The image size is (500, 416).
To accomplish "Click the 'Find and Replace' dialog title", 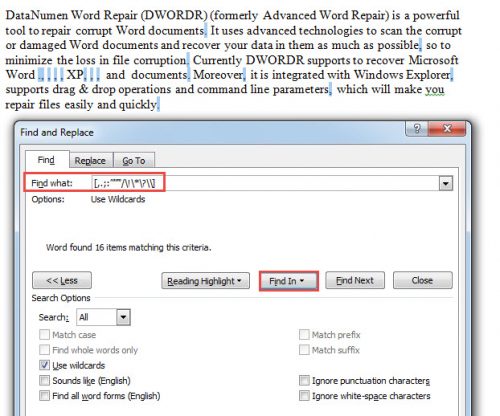I will click(57, 132).
